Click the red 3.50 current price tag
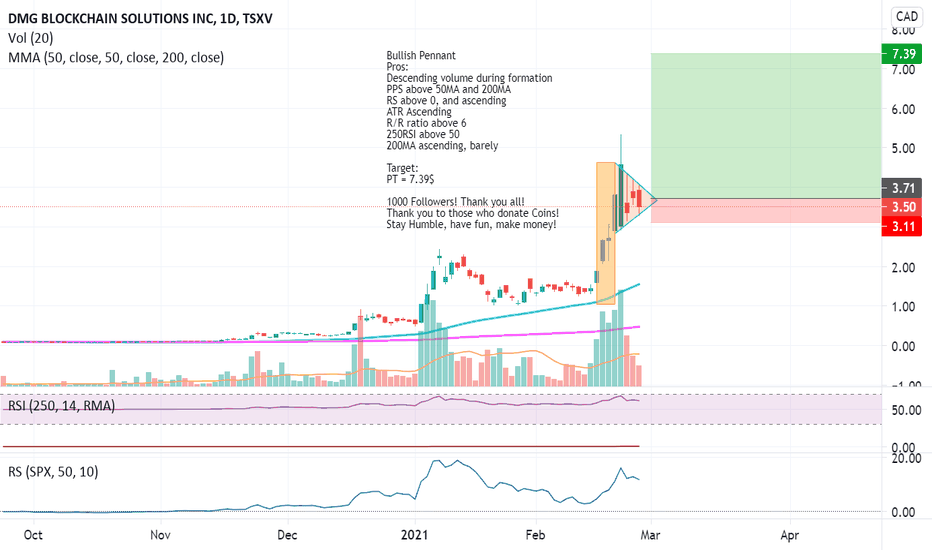This screenshot has width=932, height=550. (902, 207)
